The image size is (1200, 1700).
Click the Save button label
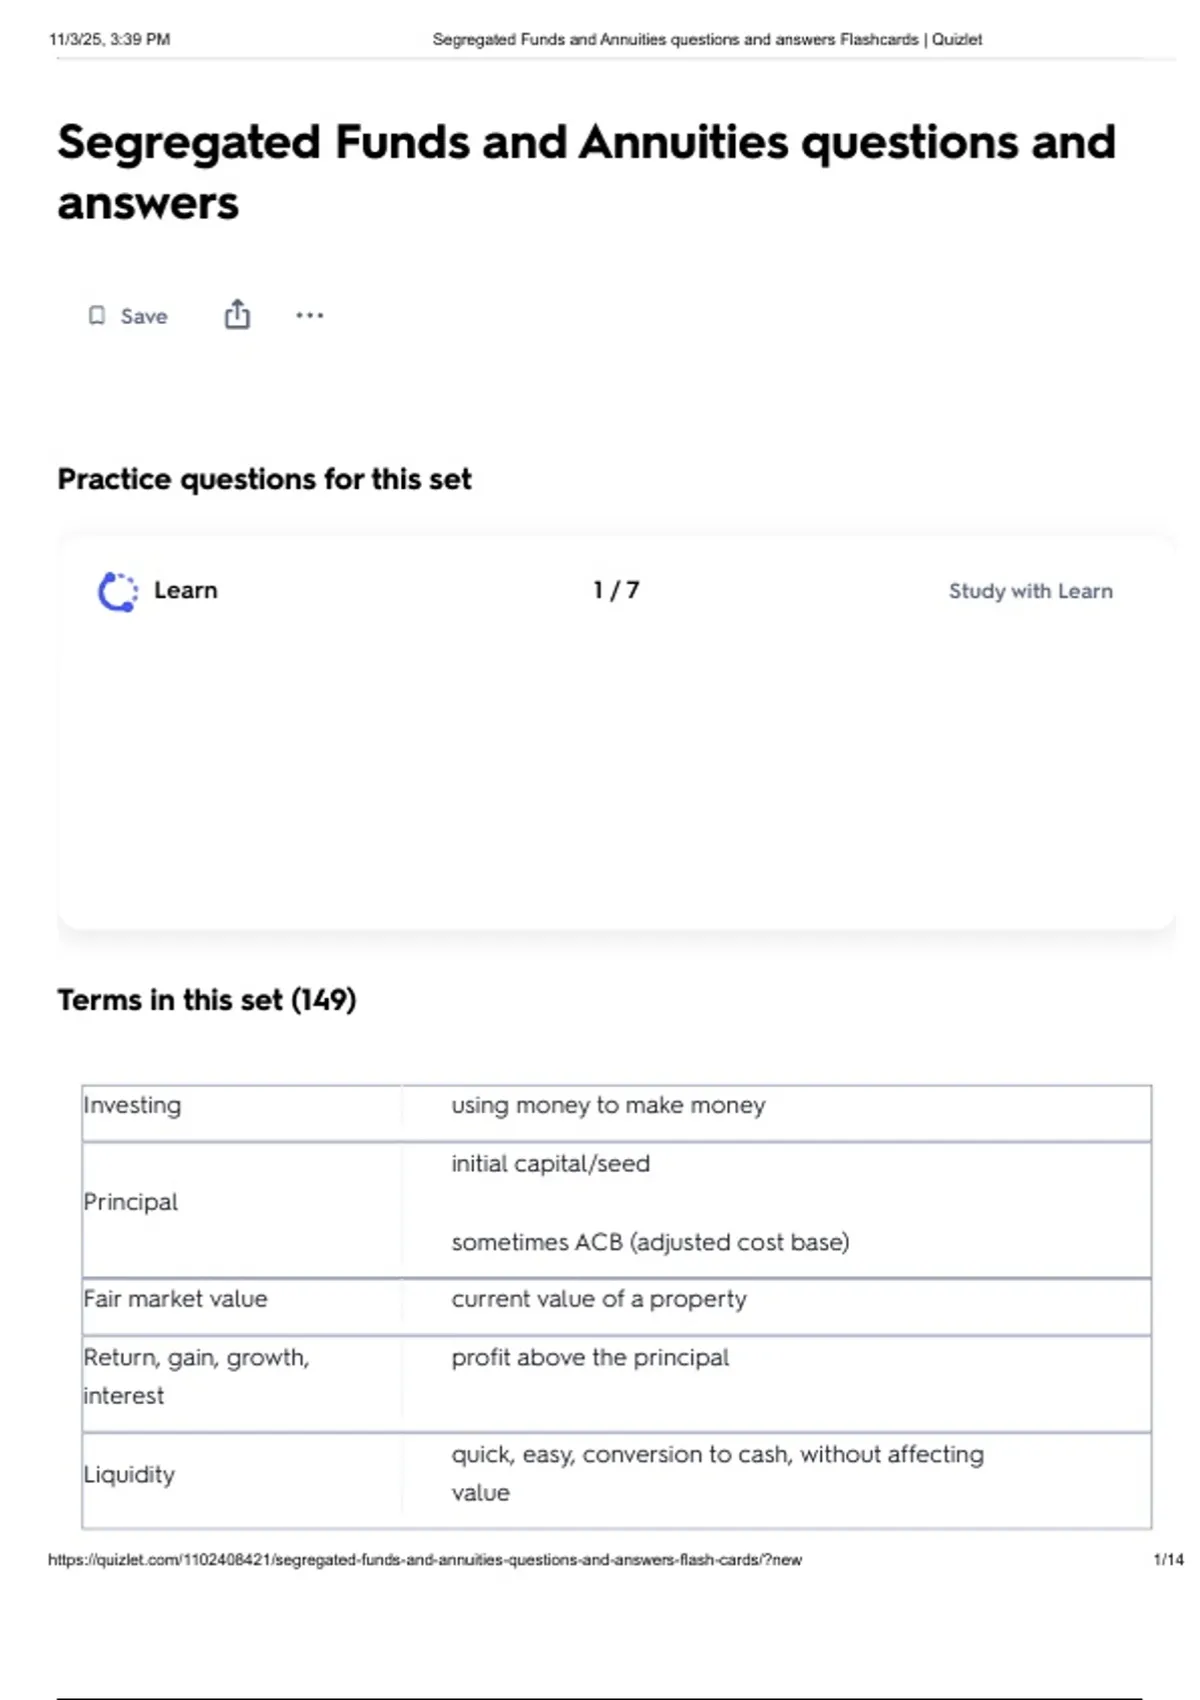[144, 316]
